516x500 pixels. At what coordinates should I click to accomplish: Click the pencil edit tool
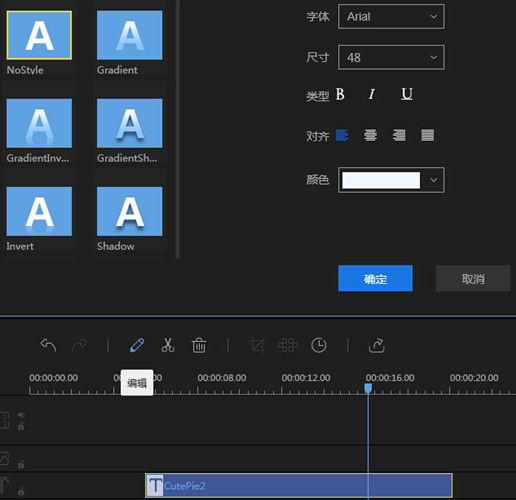click(137, 345)
